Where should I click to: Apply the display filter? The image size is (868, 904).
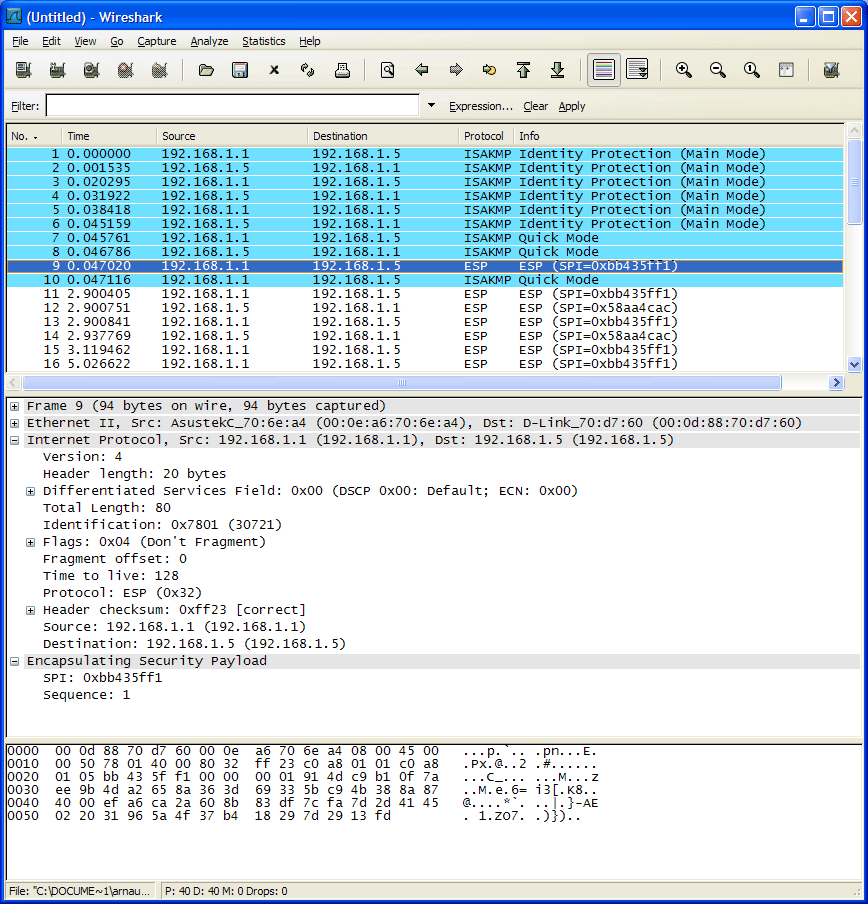tap(572, 106)
